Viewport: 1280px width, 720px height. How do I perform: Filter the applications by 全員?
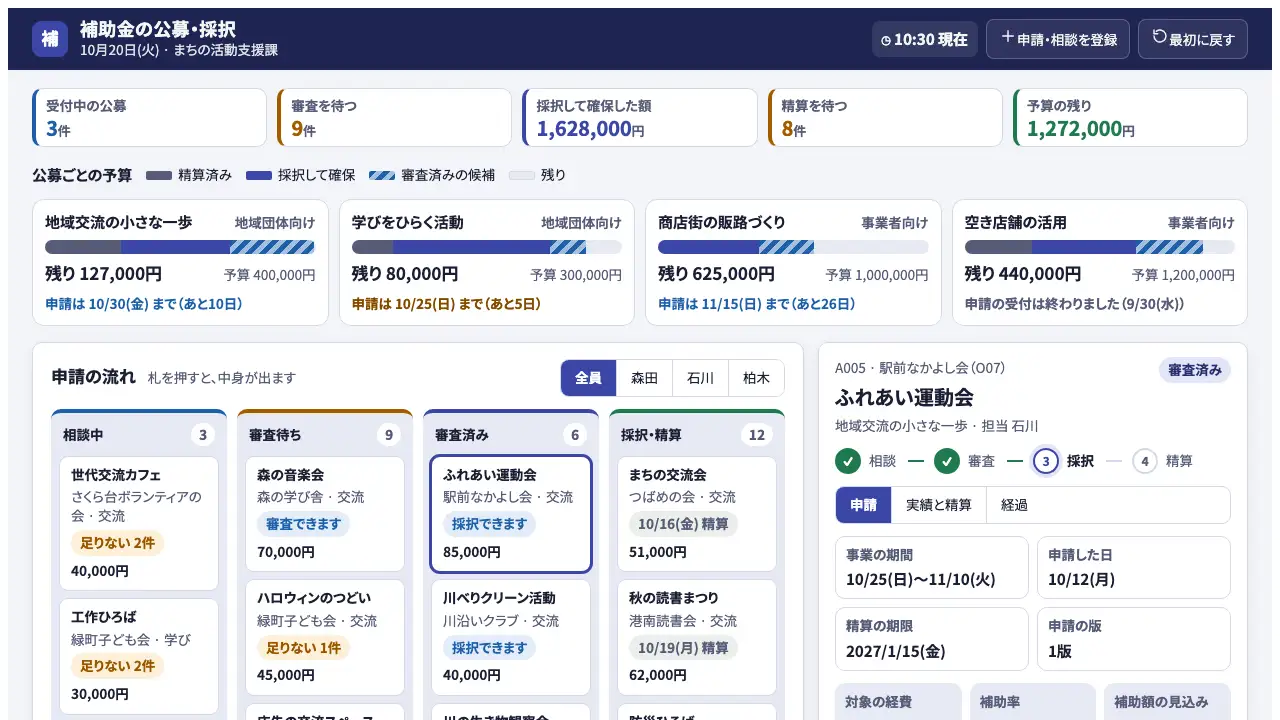pos(589,378)
